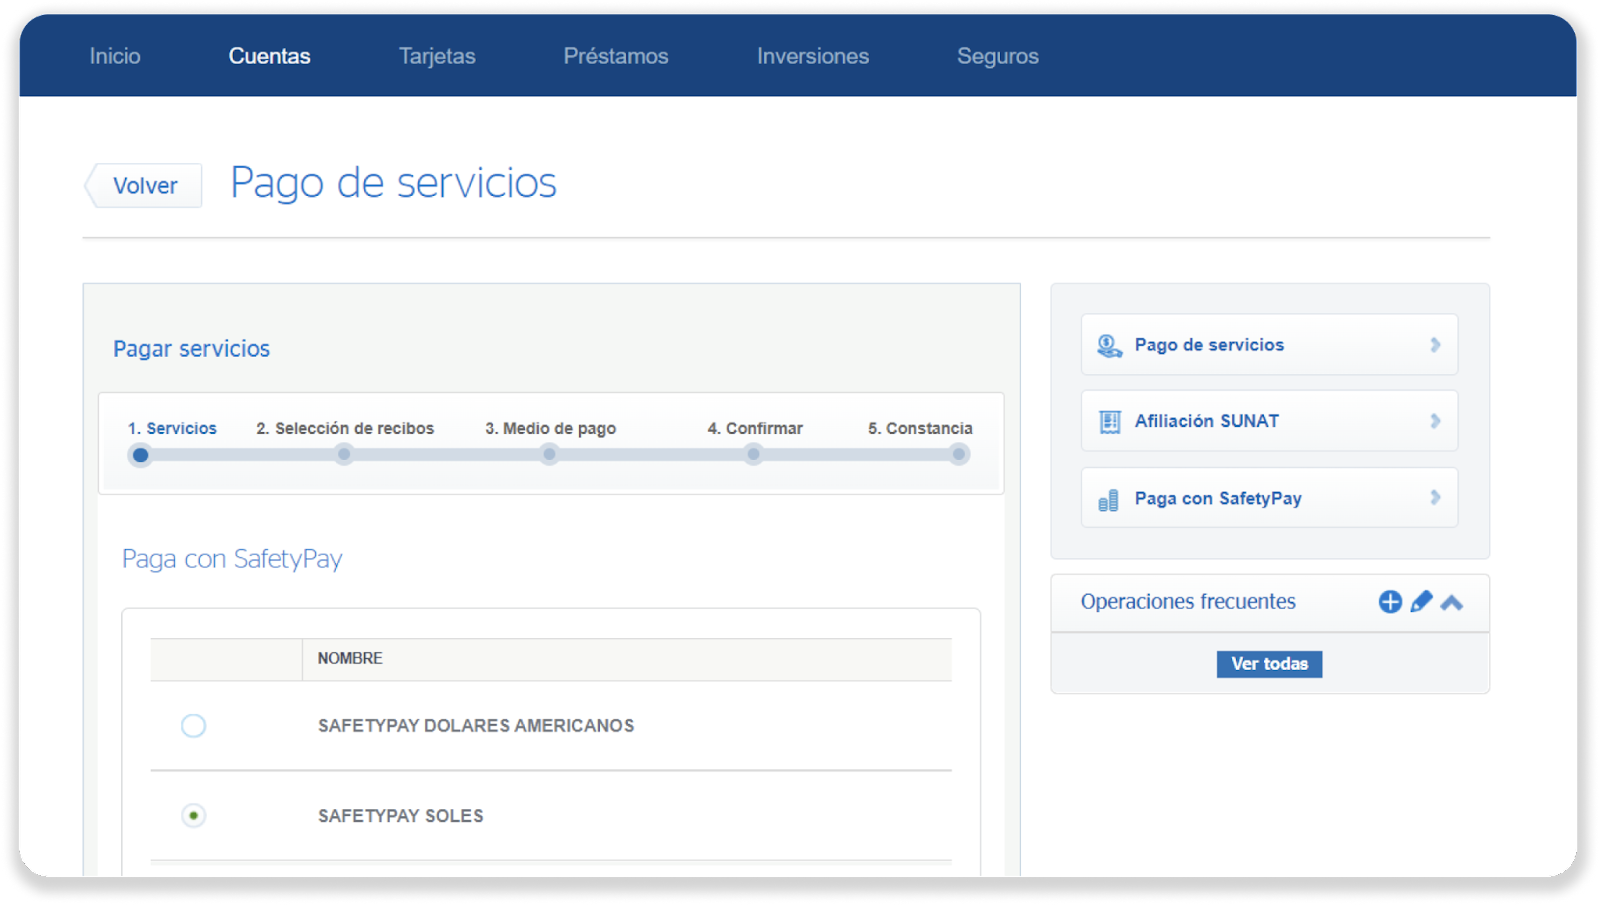Edit frequent operations with pencil icon
The width and height of the screenshot is (1600, 905).
pyautogui.click(x=1421, y=602)
